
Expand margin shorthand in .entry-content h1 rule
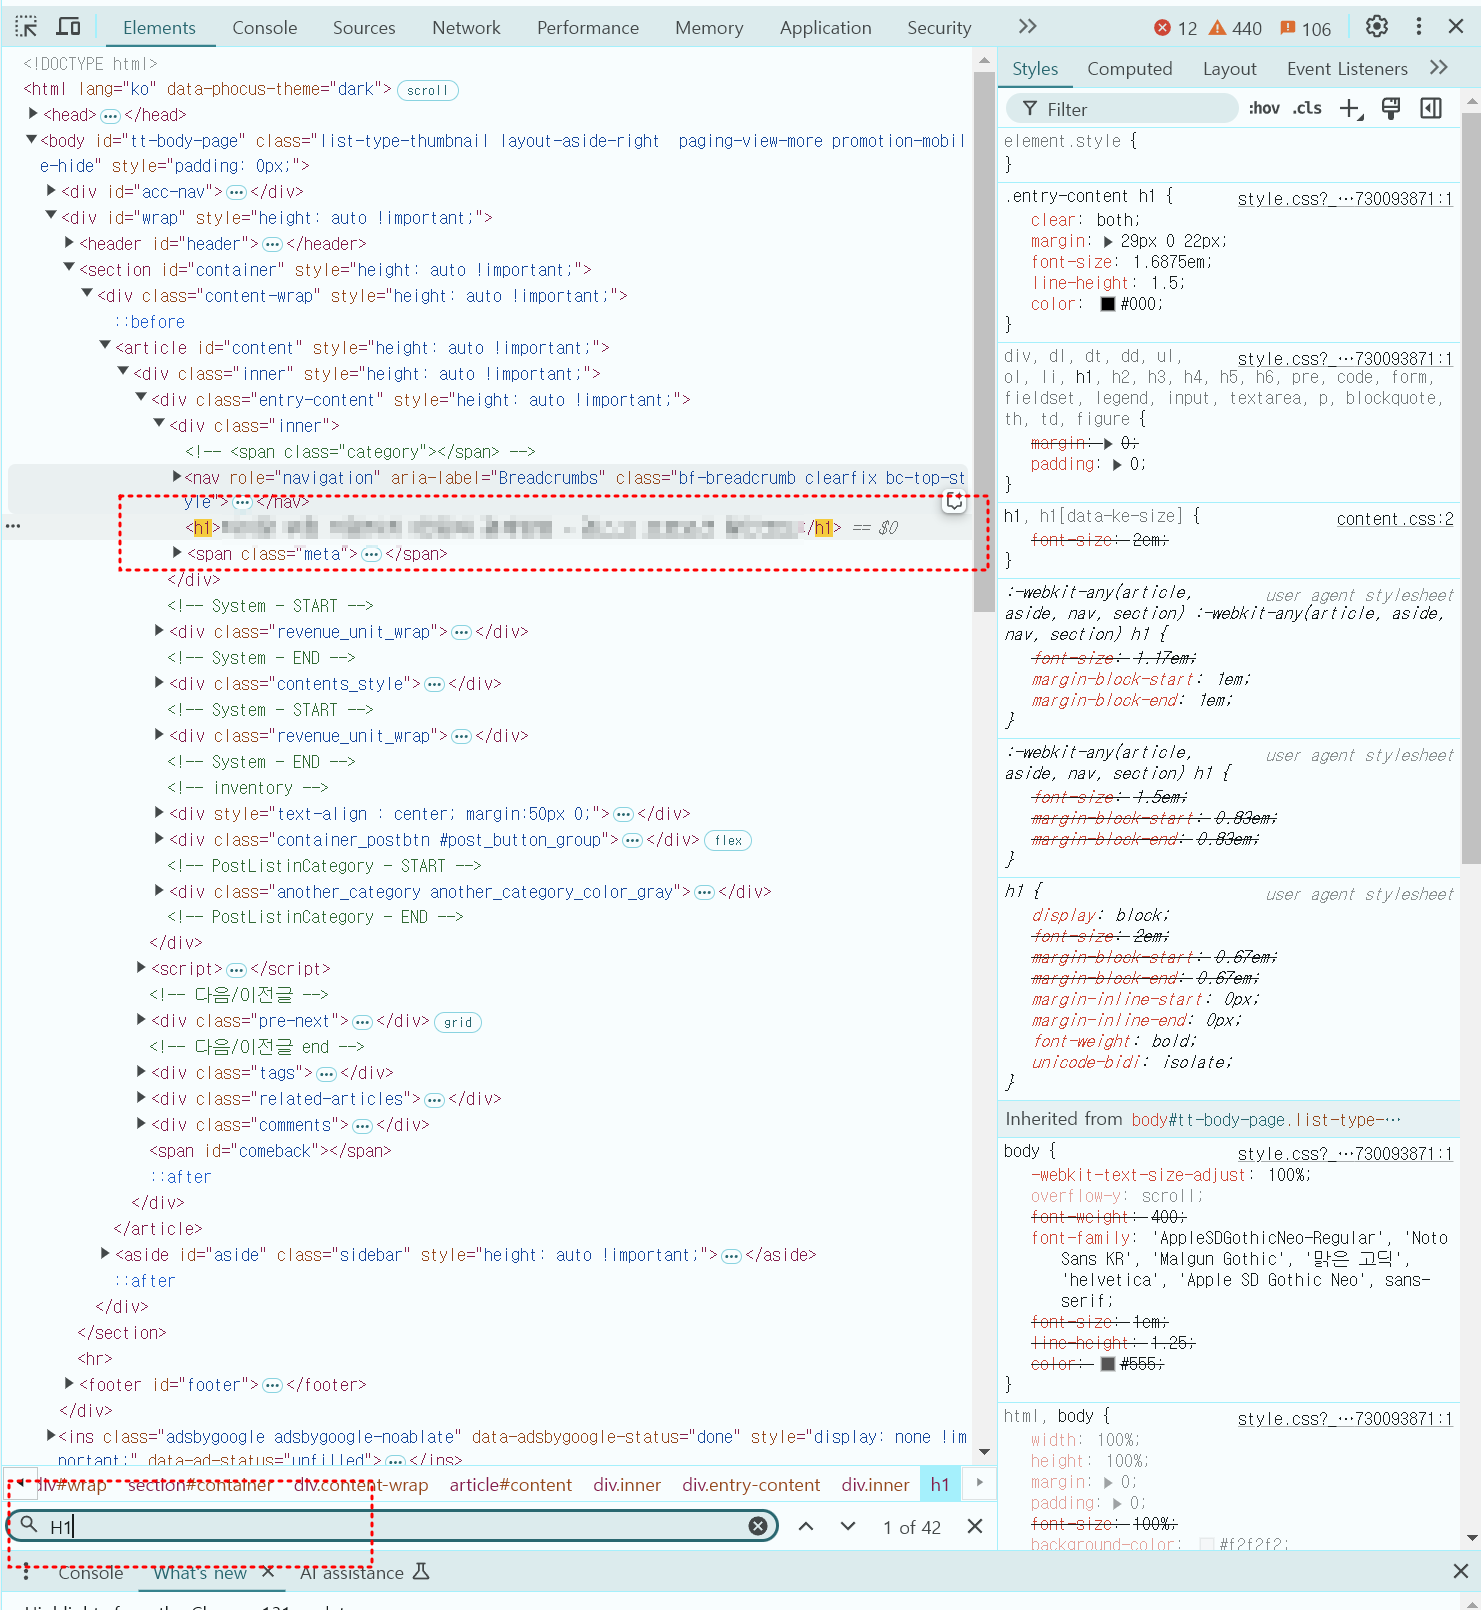(x=1108, y=242)
